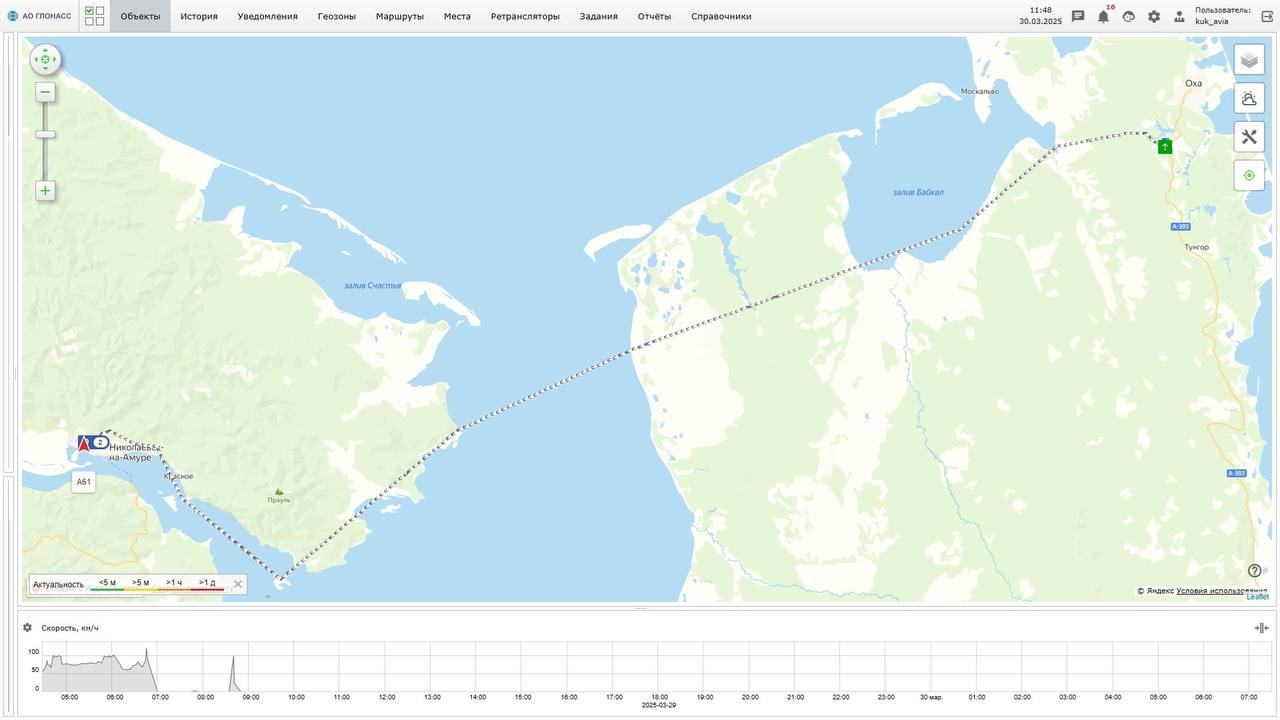Open the История tab

(199, 17)
